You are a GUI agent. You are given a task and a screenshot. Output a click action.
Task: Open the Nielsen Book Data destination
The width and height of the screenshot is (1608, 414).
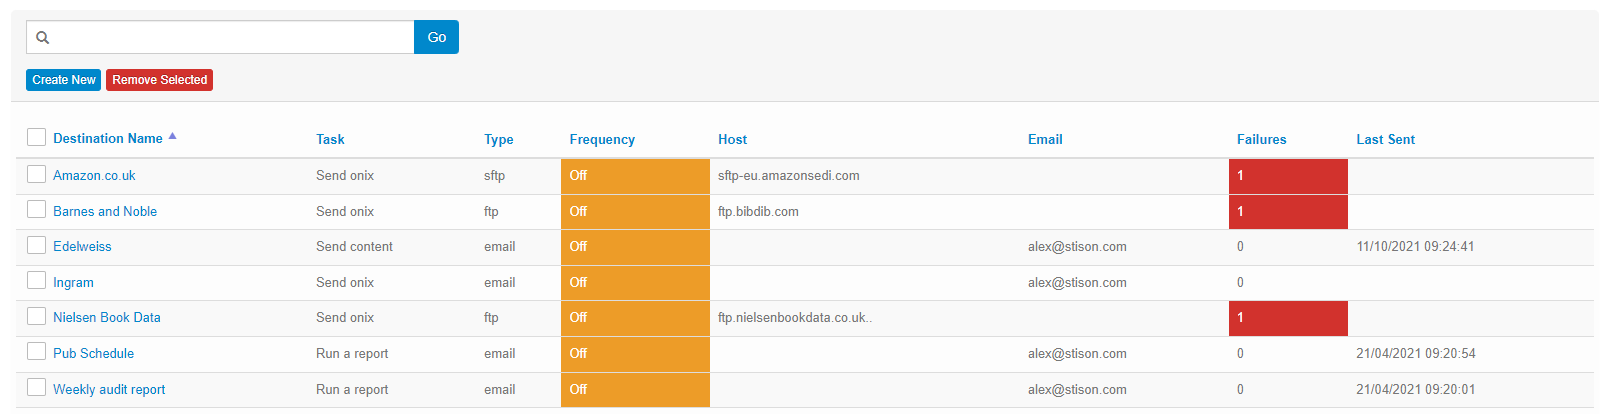[x=107, y=318]
